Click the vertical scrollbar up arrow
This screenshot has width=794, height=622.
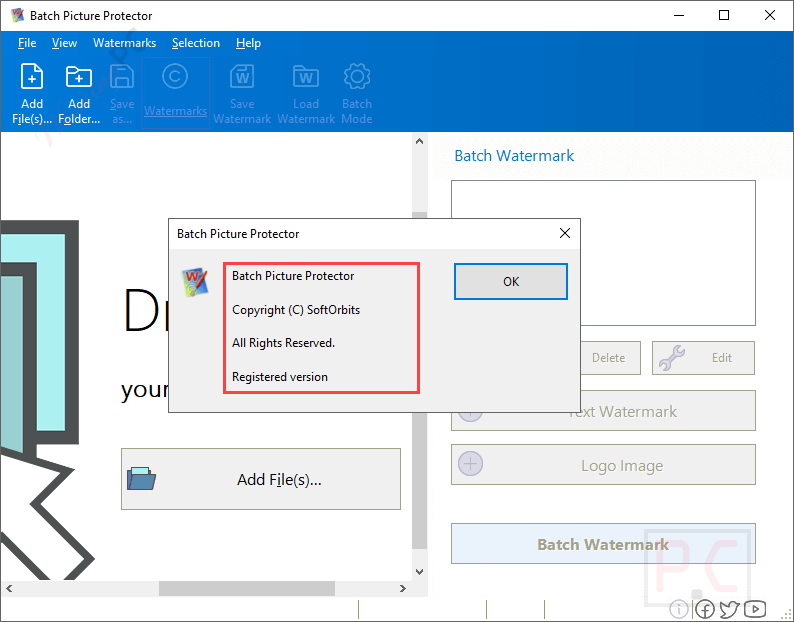419,141
